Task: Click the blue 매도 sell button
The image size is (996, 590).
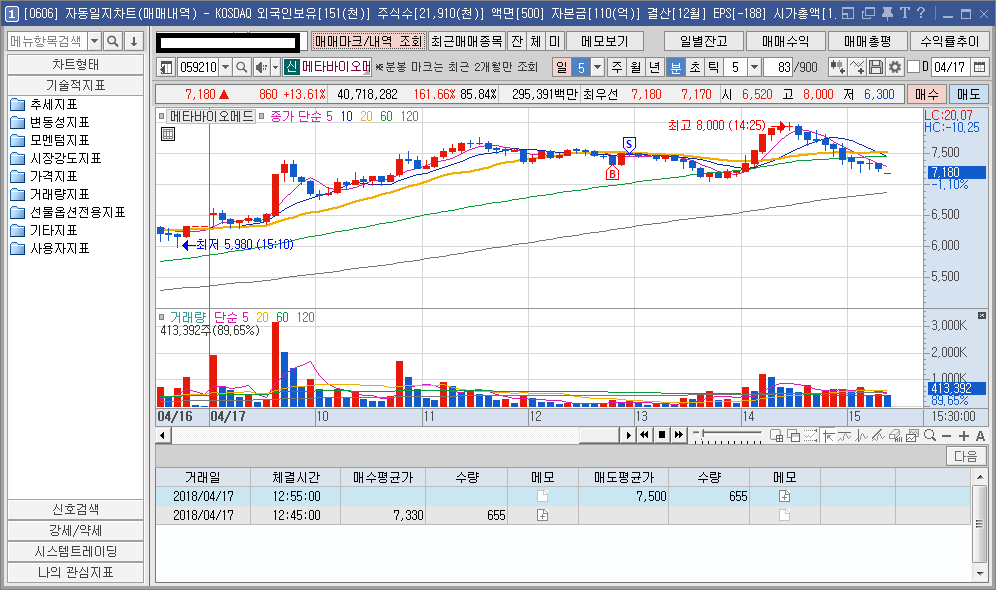Action: pyautogui.click(x=968, y=95)
